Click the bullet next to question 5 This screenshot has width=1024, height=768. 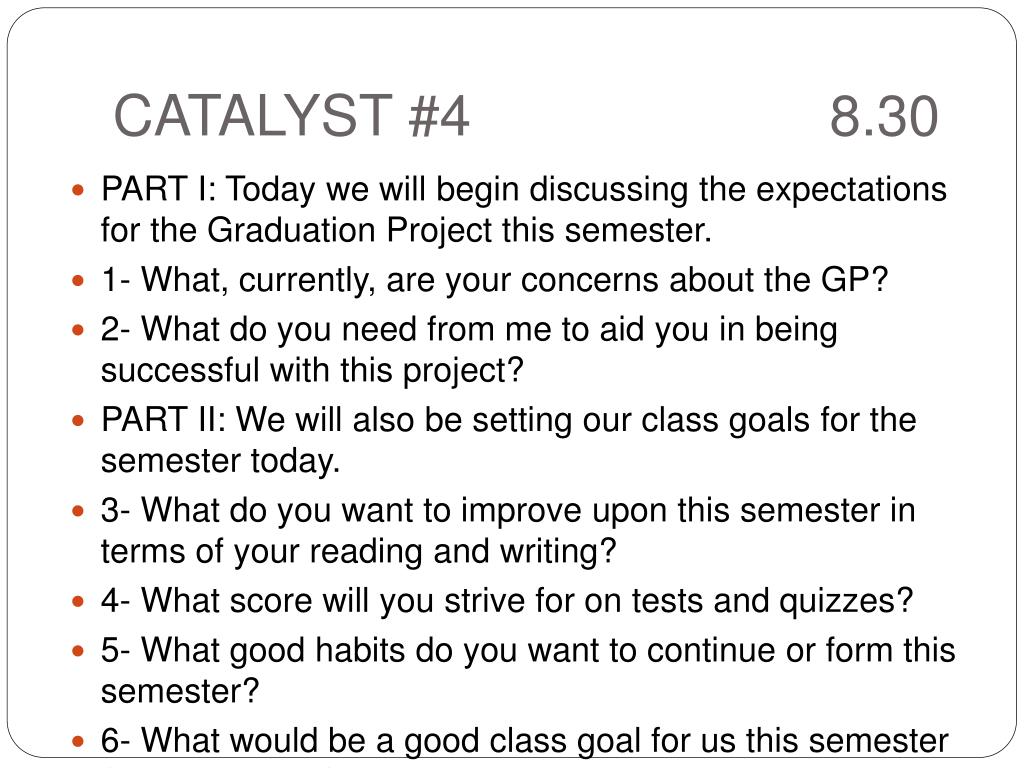tap(78, 651)
